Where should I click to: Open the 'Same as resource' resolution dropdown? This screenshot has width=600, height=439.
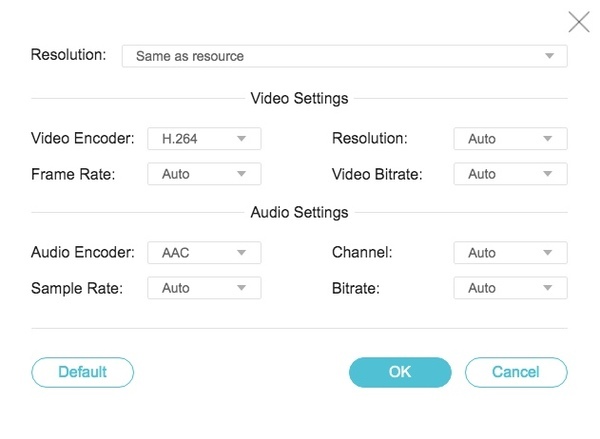[344, 56]
